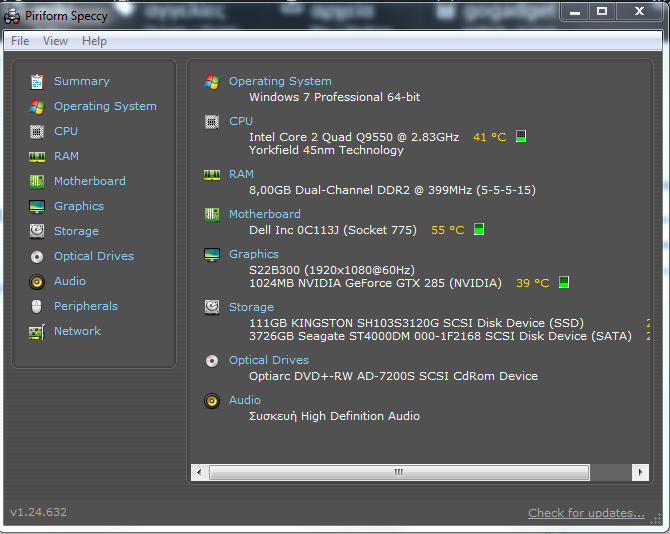Image resolution: width=670 pixels, height=534 pixels.
Task: Go to the CPU section in sidebar
Action: pos(66,131)
